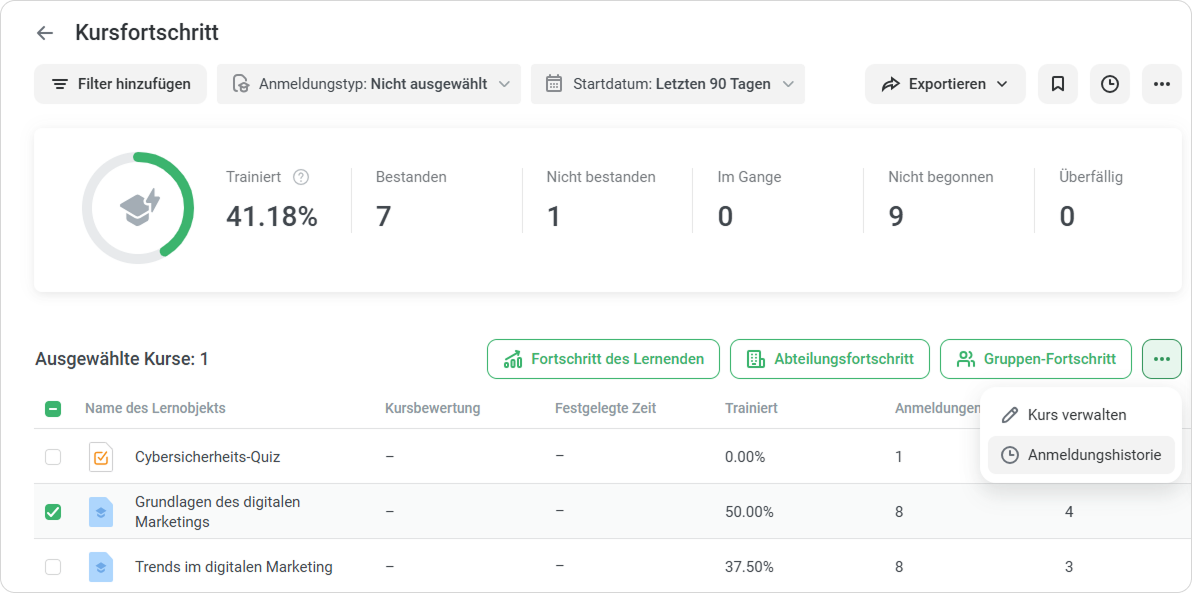Uncheck the Grundlagen des digitalen Marketings checkbox
Viewport: 1192px width, 593px height.
click(53, 512)
